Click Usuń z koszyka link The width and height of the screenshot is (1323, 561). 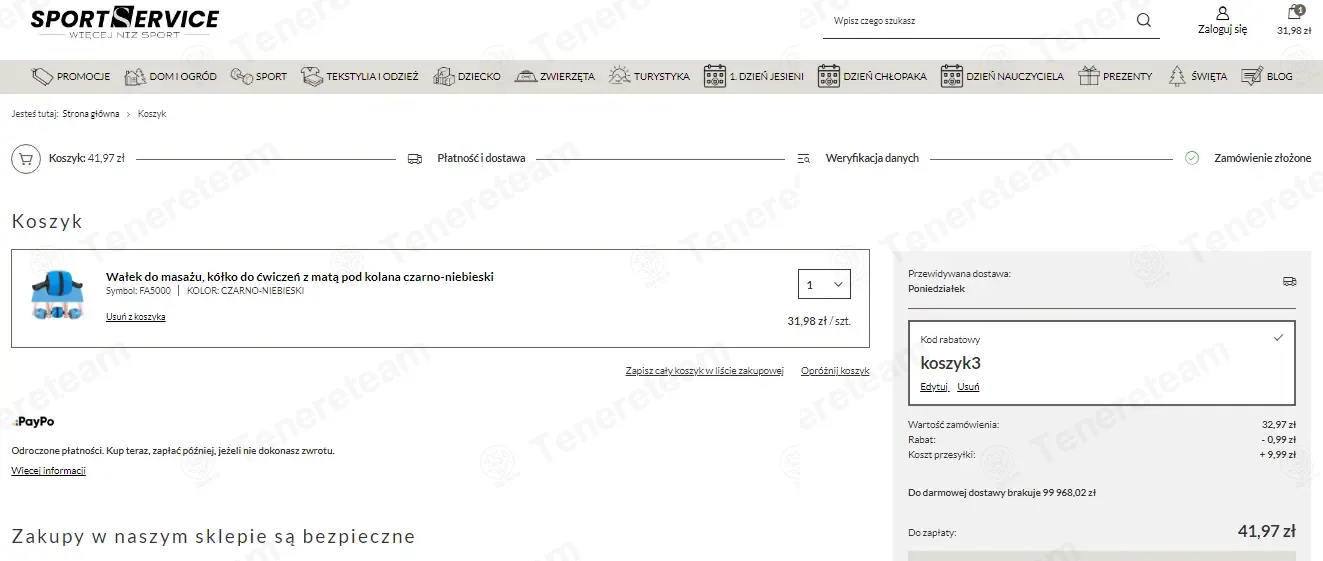point(136,317)
